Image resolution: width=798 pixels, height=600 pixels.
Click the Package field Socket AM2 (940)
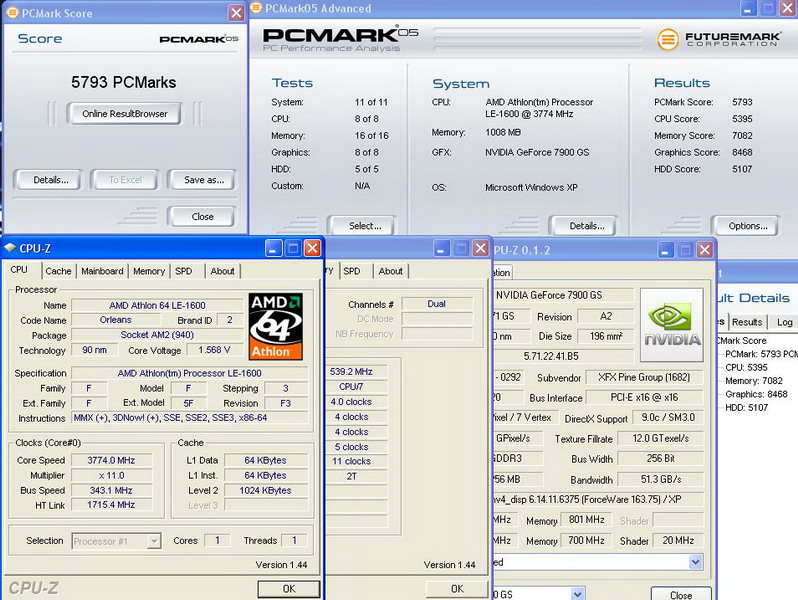pyautogui.click(x=157, y=335)
